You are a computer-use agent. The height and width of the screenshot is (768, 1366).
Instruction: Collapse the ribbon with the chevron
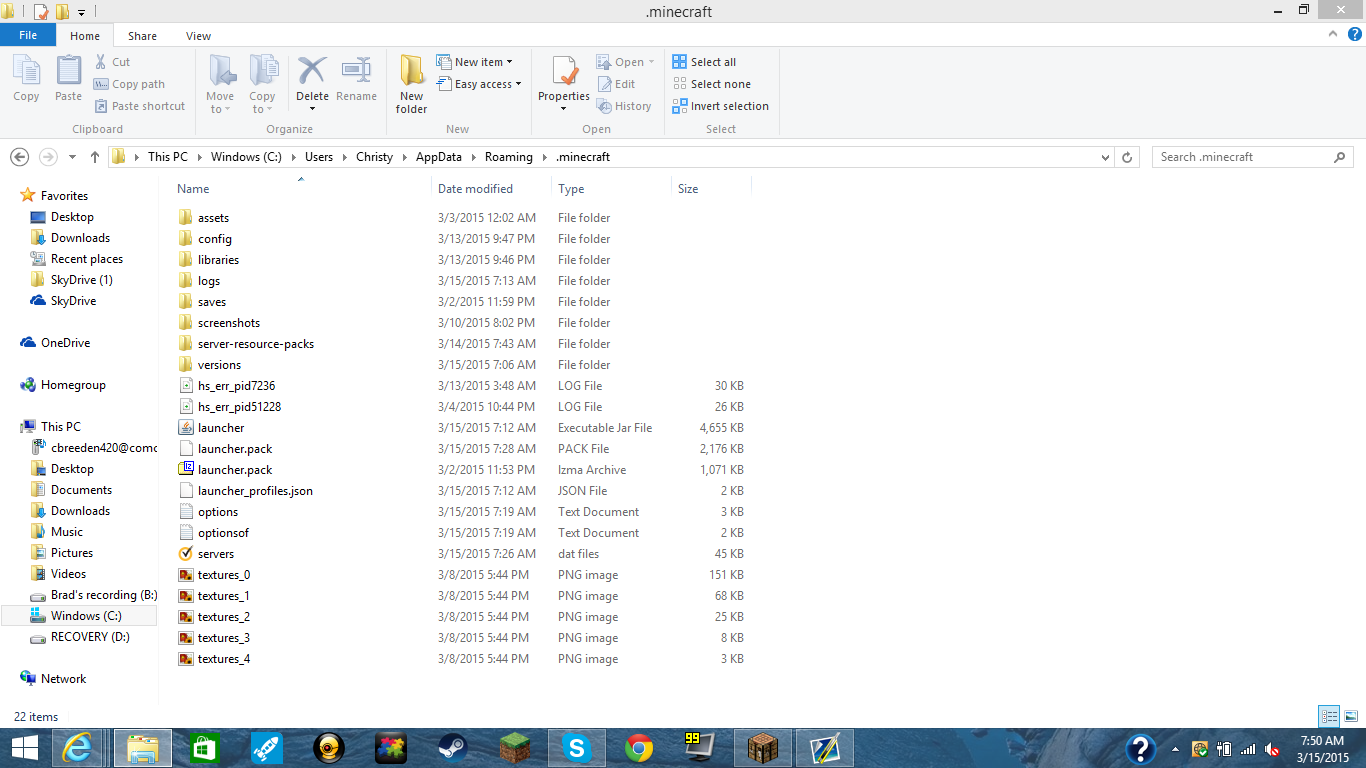coord(1334,34)
